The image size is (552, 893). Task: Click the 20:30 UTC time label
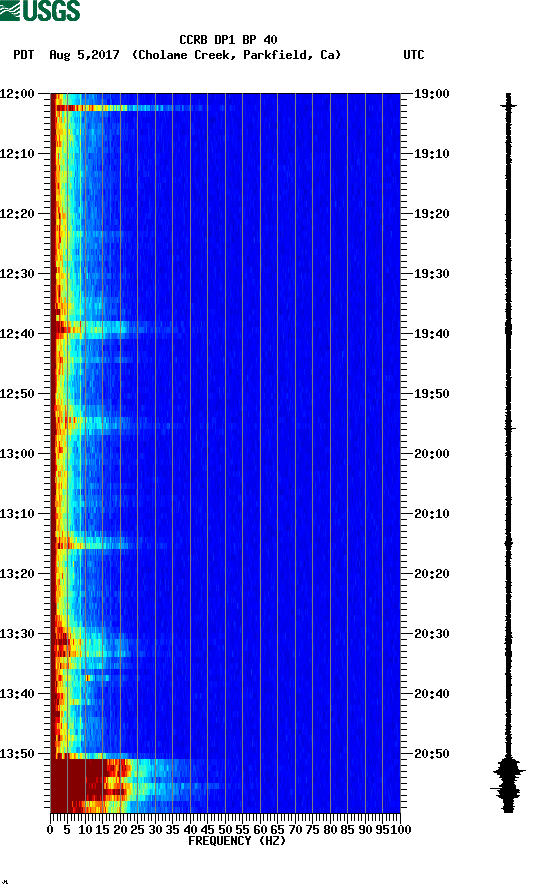pyautogui.click(x=431, y=634)
